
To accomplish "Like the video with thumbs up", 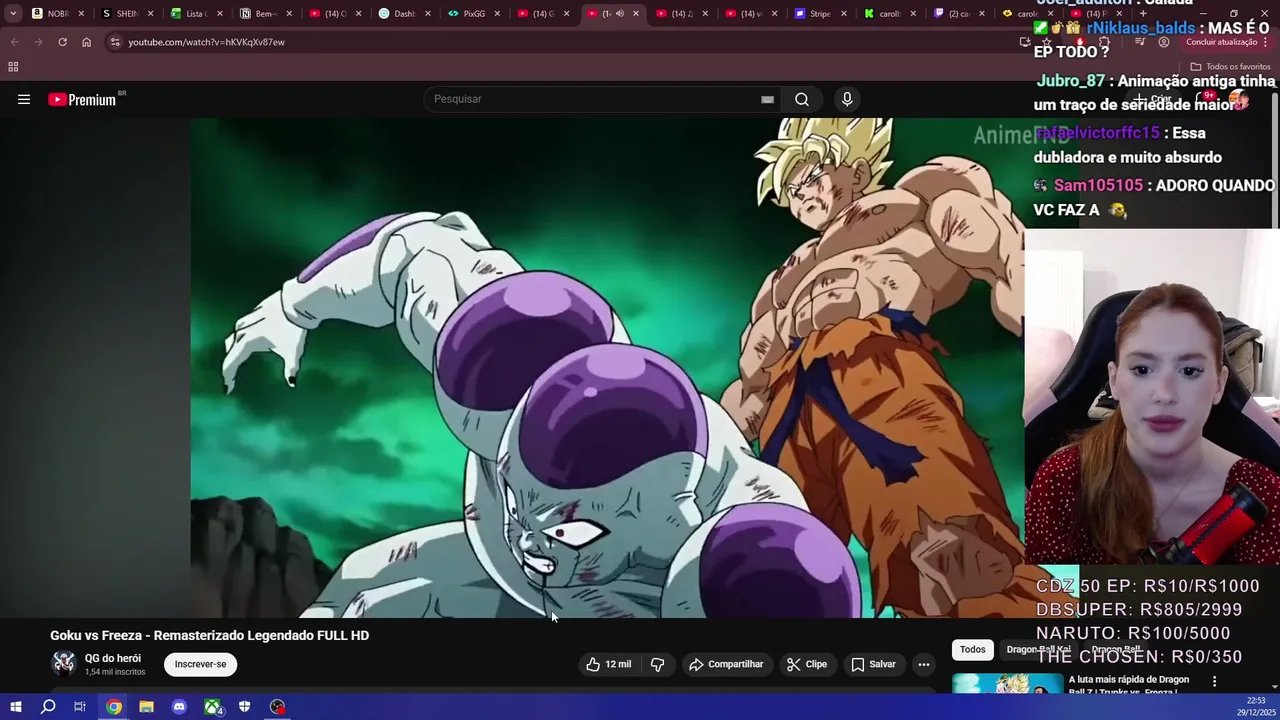I will click(x=608, y=664).
